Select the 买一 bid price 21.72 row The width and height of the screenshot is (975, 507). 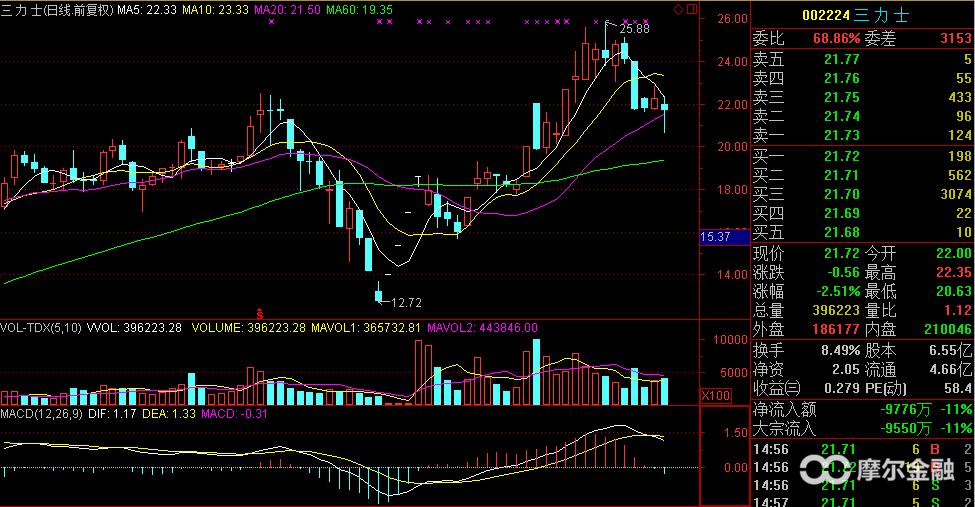862,157
